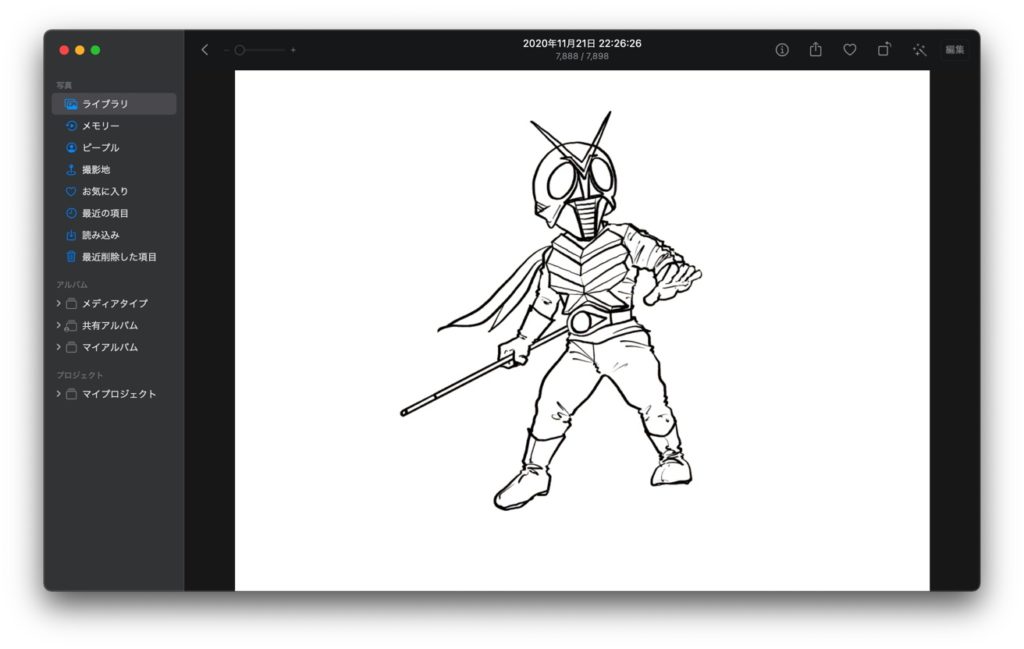
Task: Click the アルバム section header
Action: [x=72, y=285]
